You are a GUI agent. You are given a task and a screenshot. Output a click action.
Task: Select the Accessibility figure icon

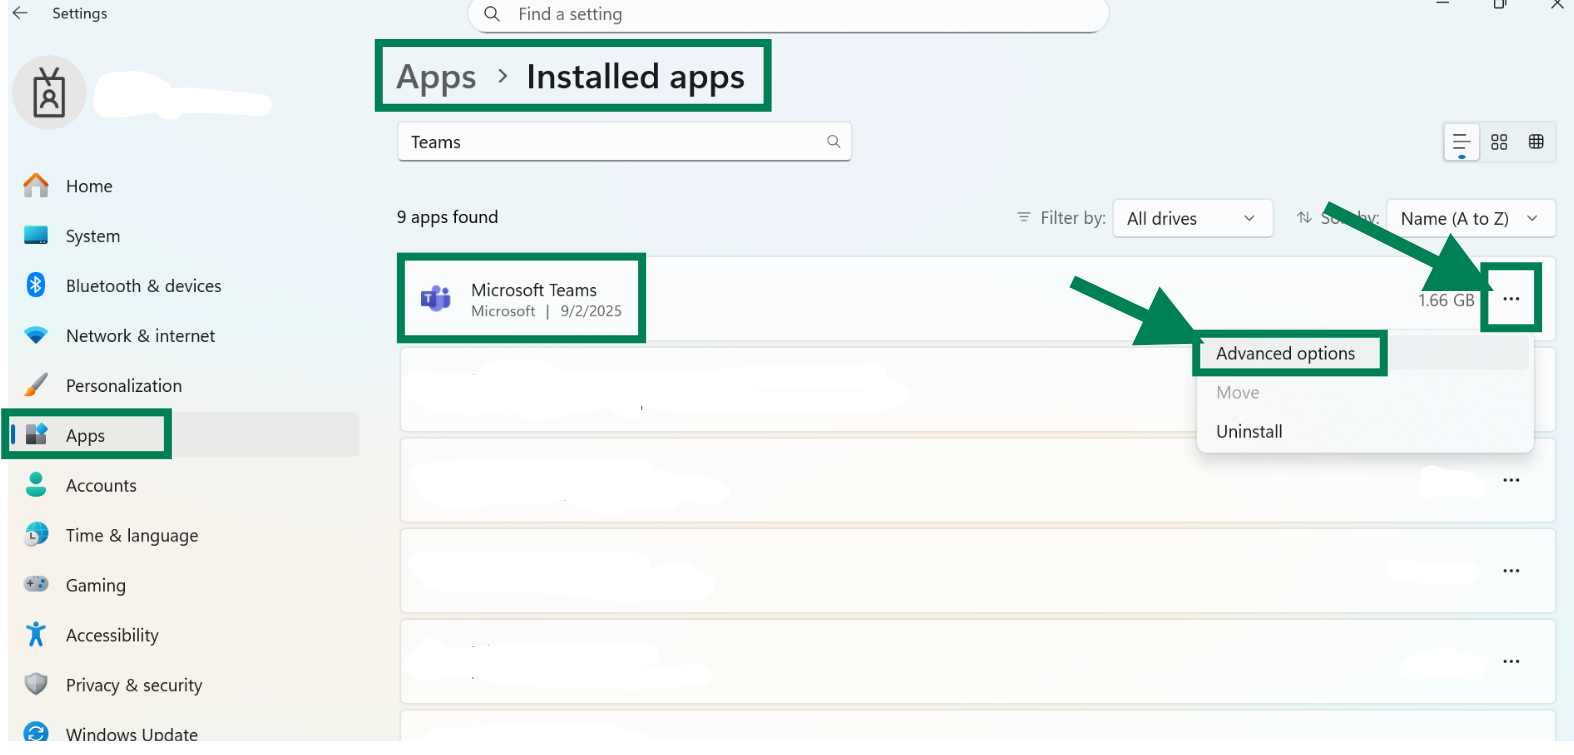(36, 634)
